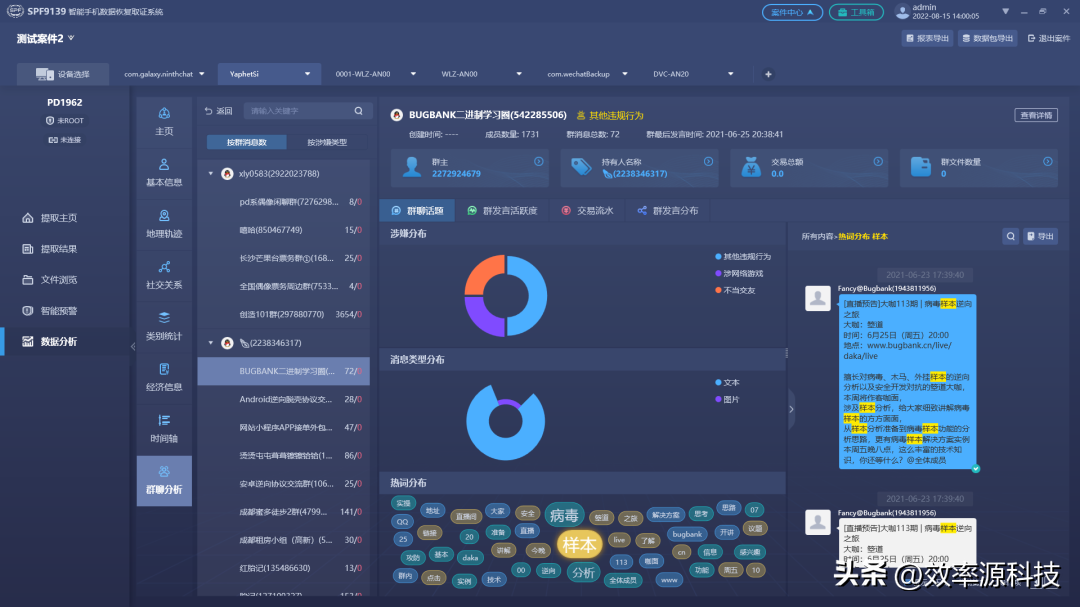Screen dimensions: 1080x607
Task: Toggle the 图片 legend entry
Action: 727,399
